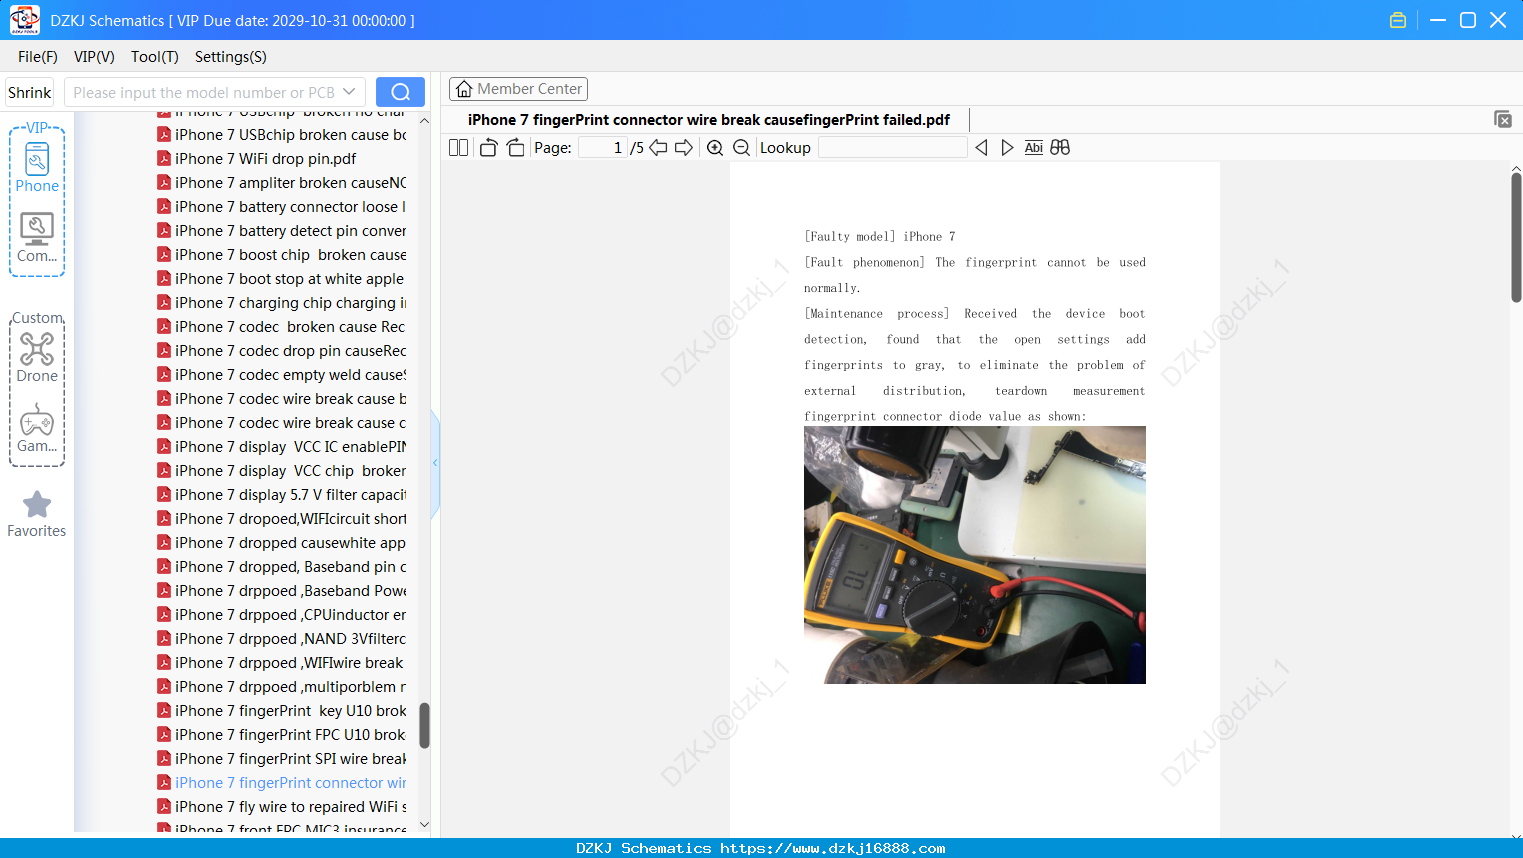Open "iPhone 7 fingerPrint FPC U10" file
1523x858 pixels.
pyautogui.click(x=282, y=735)
